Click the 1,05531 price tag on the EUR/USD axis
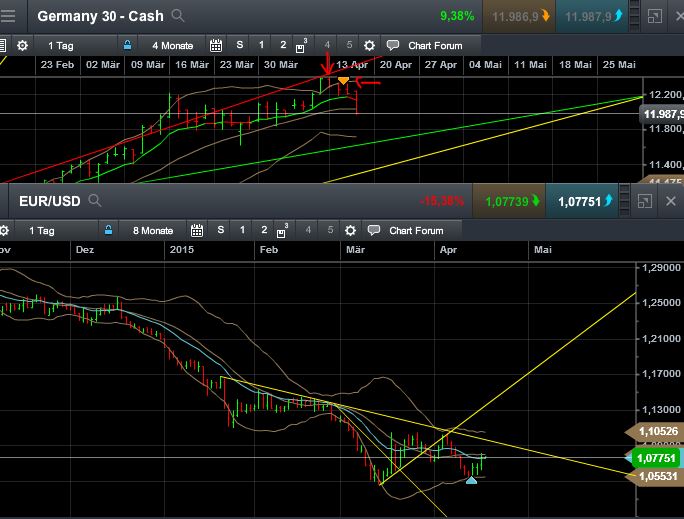 (x=654, y=476)
